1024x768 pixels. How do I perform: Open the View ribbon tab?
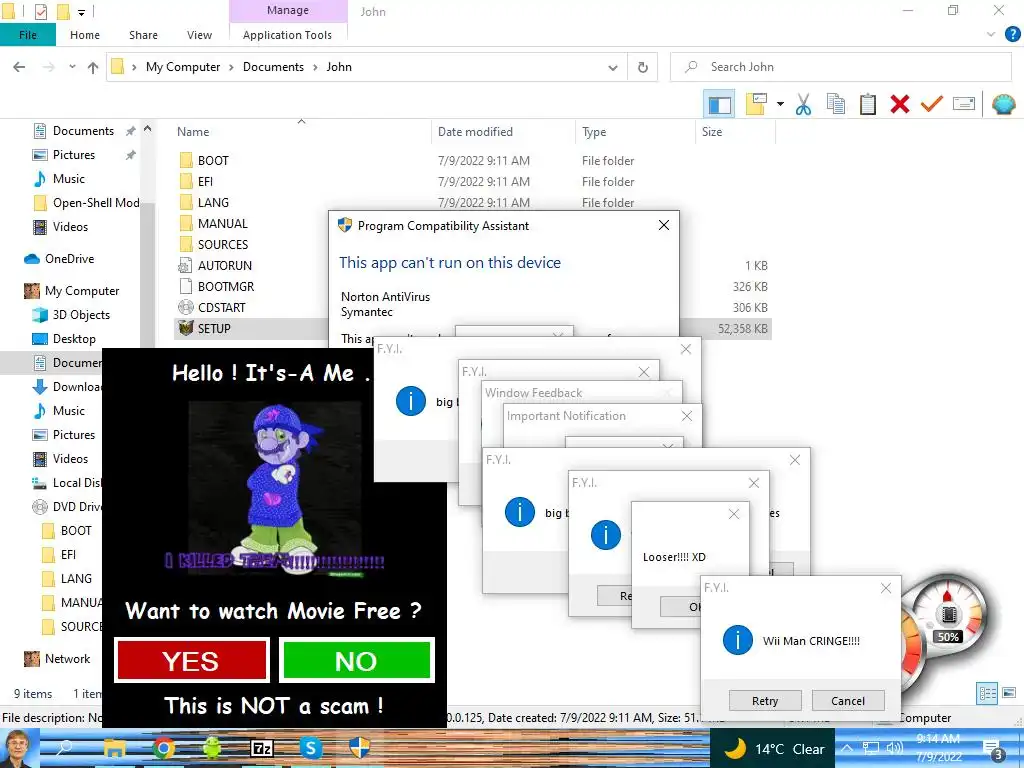click(199, 35)
